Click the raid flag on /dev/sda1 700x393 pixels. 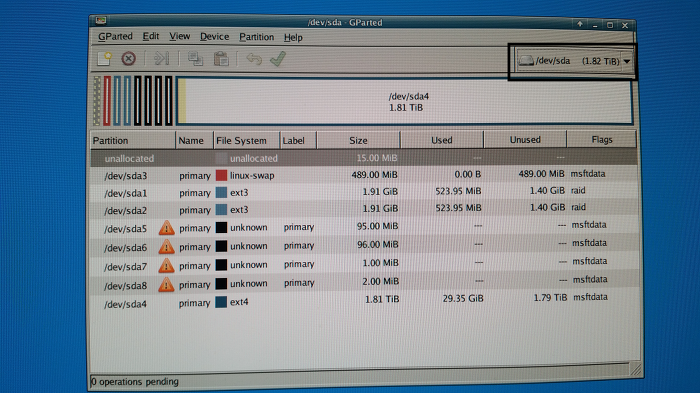(x=578, y=190)
